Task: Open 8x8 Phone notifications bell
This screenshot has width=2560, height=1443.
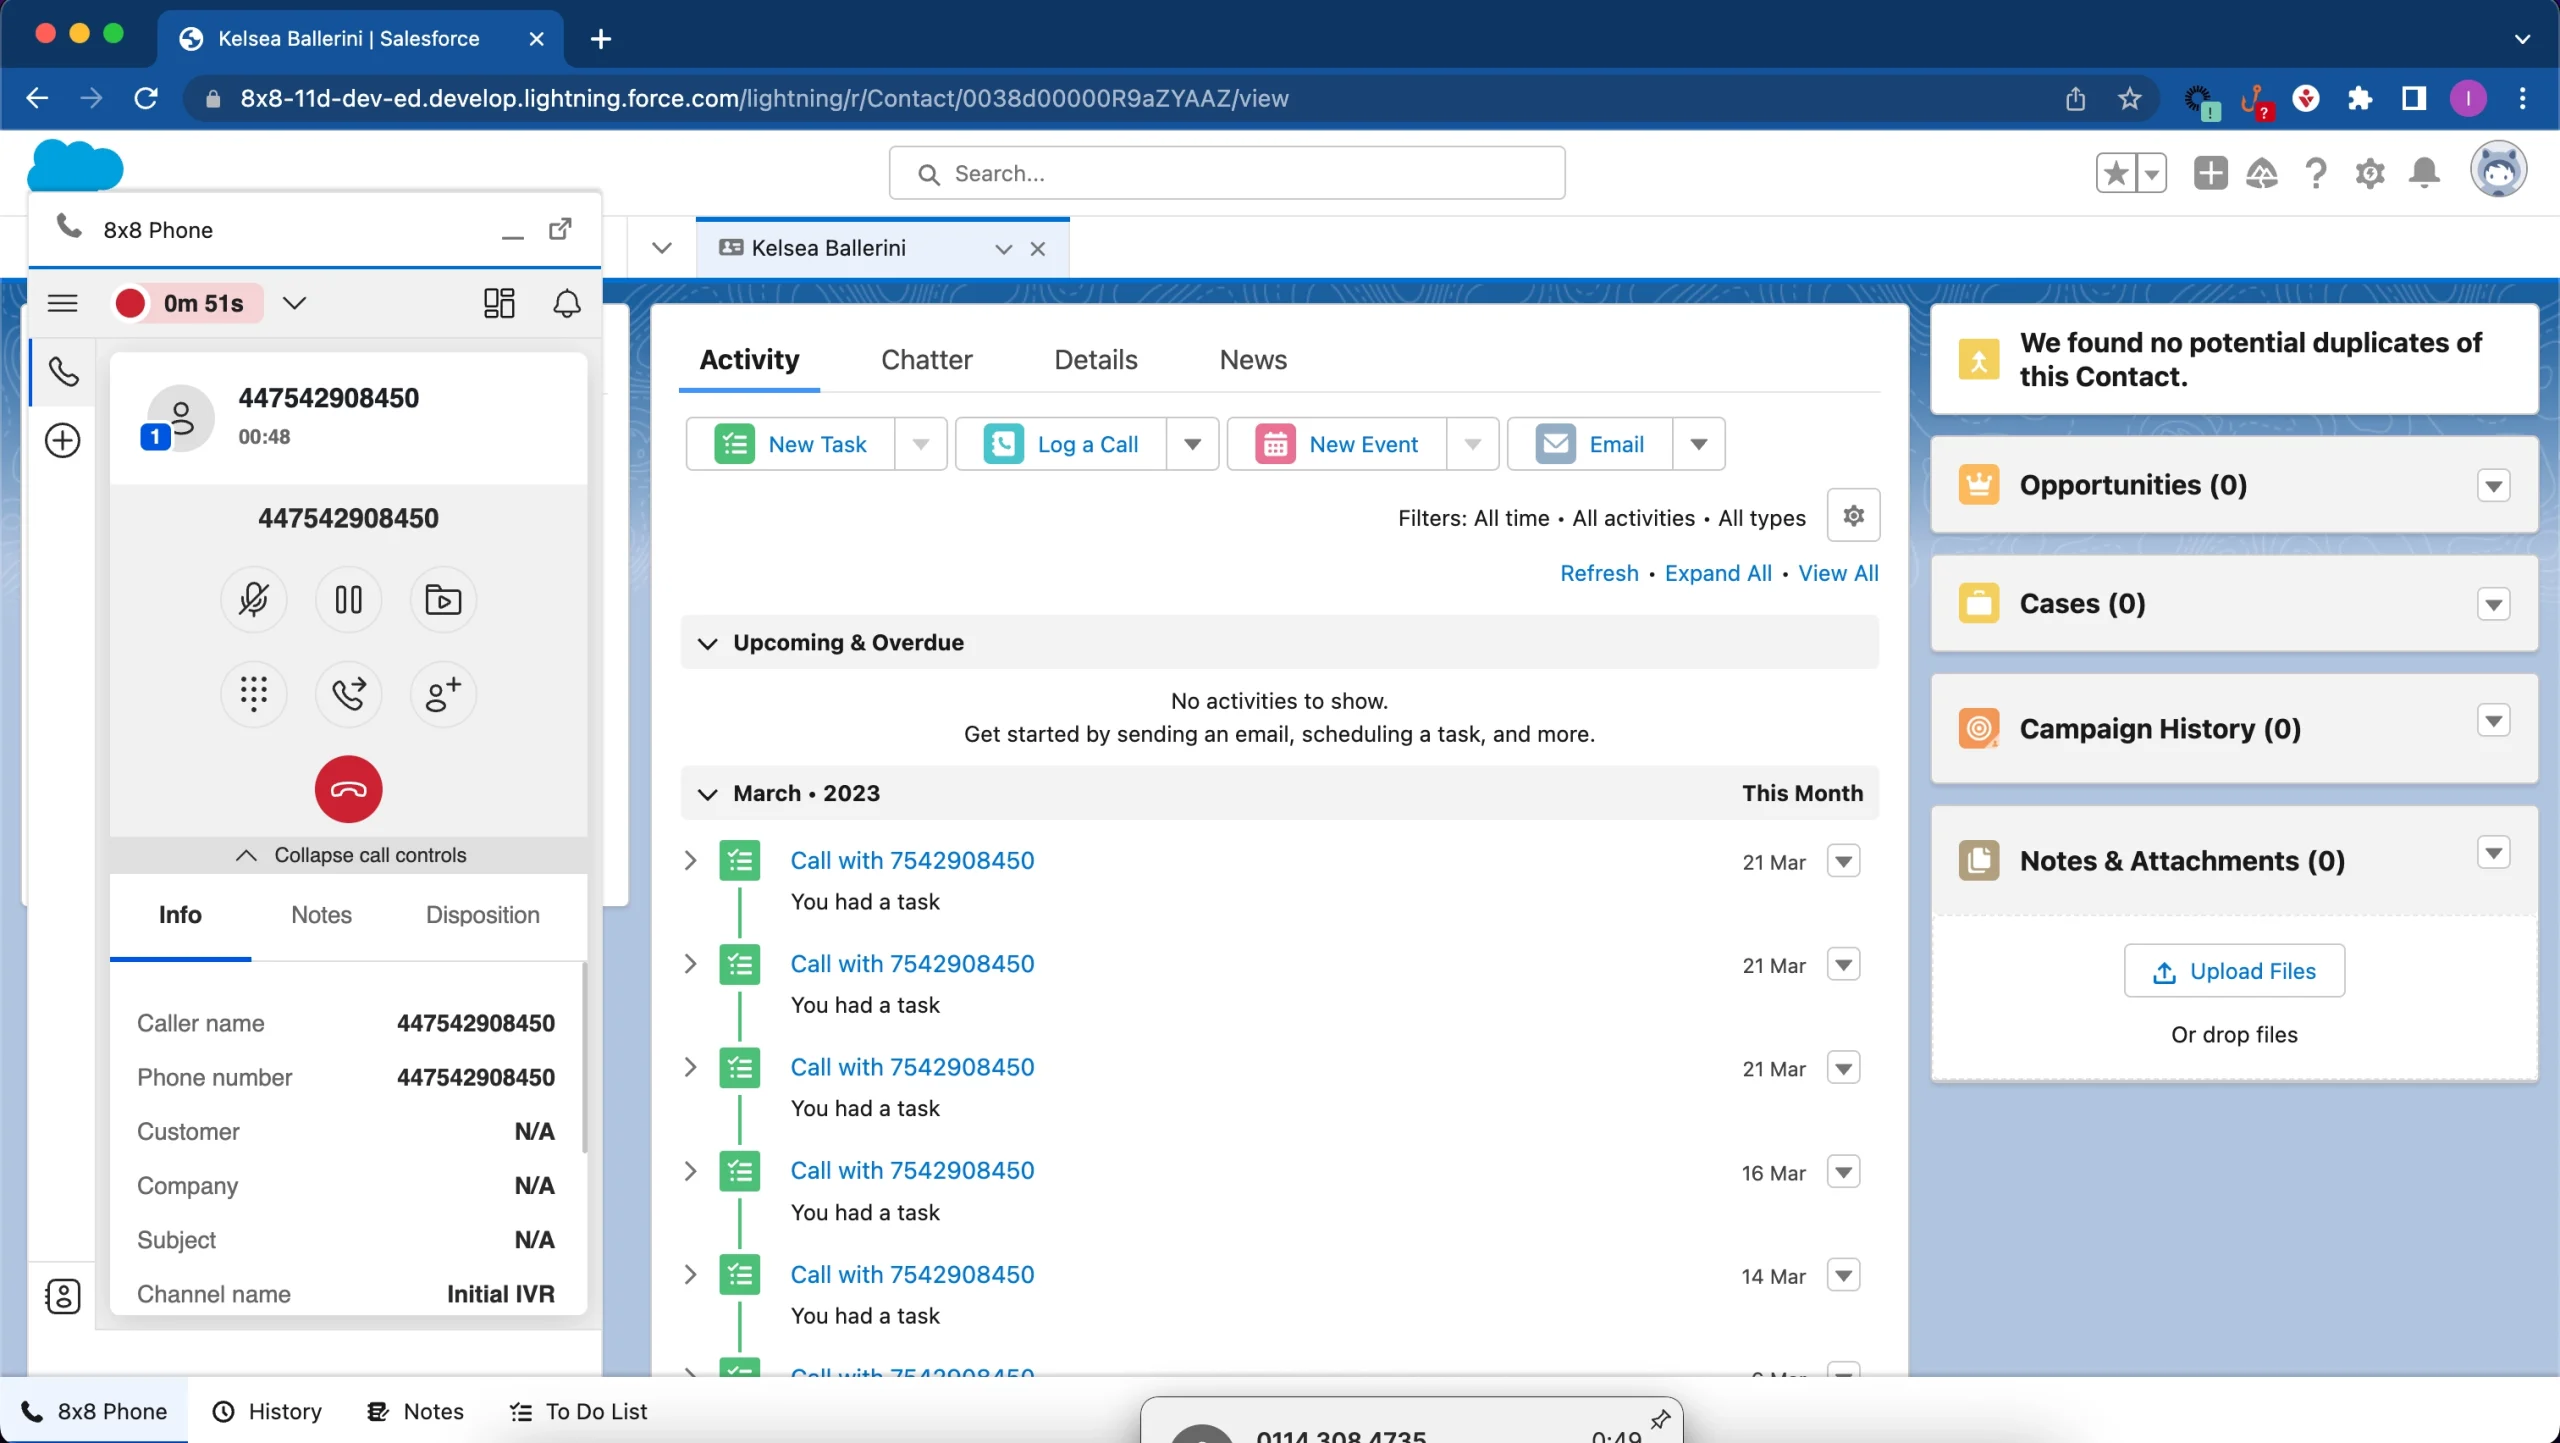Action: point(567,303)
